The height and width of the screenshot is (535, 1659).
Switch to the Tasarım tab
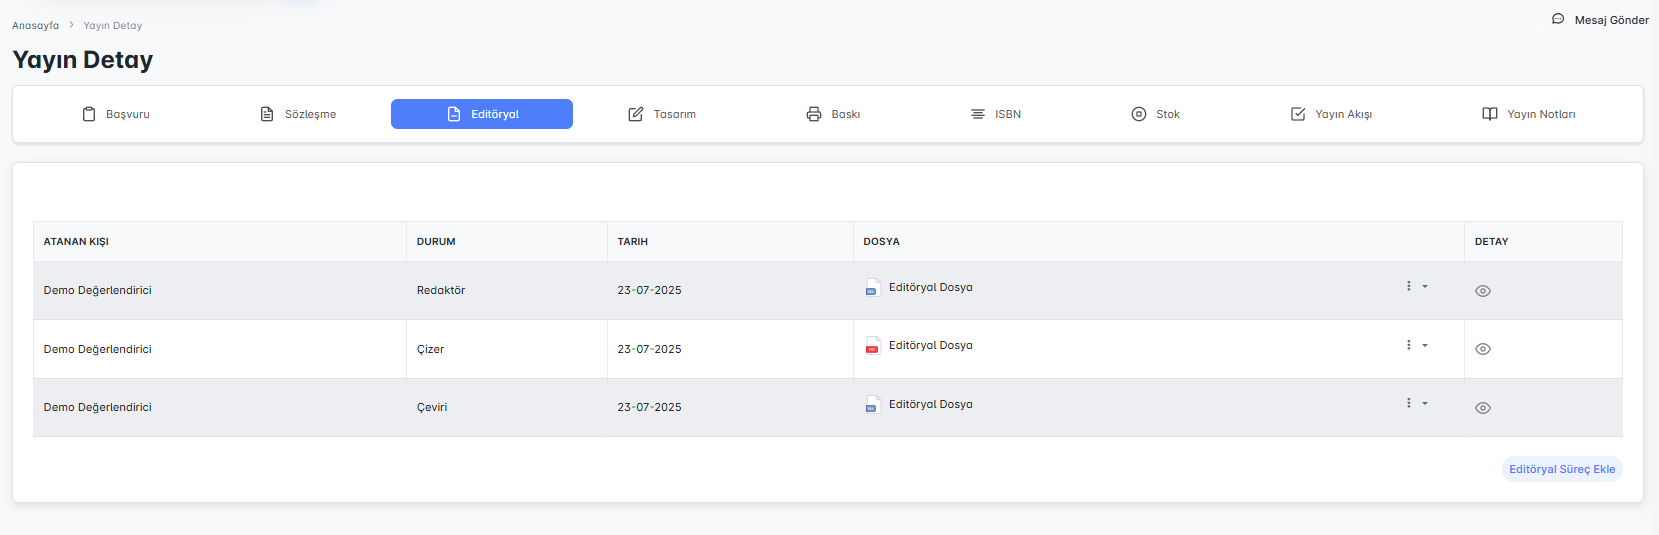click(662, 114)
